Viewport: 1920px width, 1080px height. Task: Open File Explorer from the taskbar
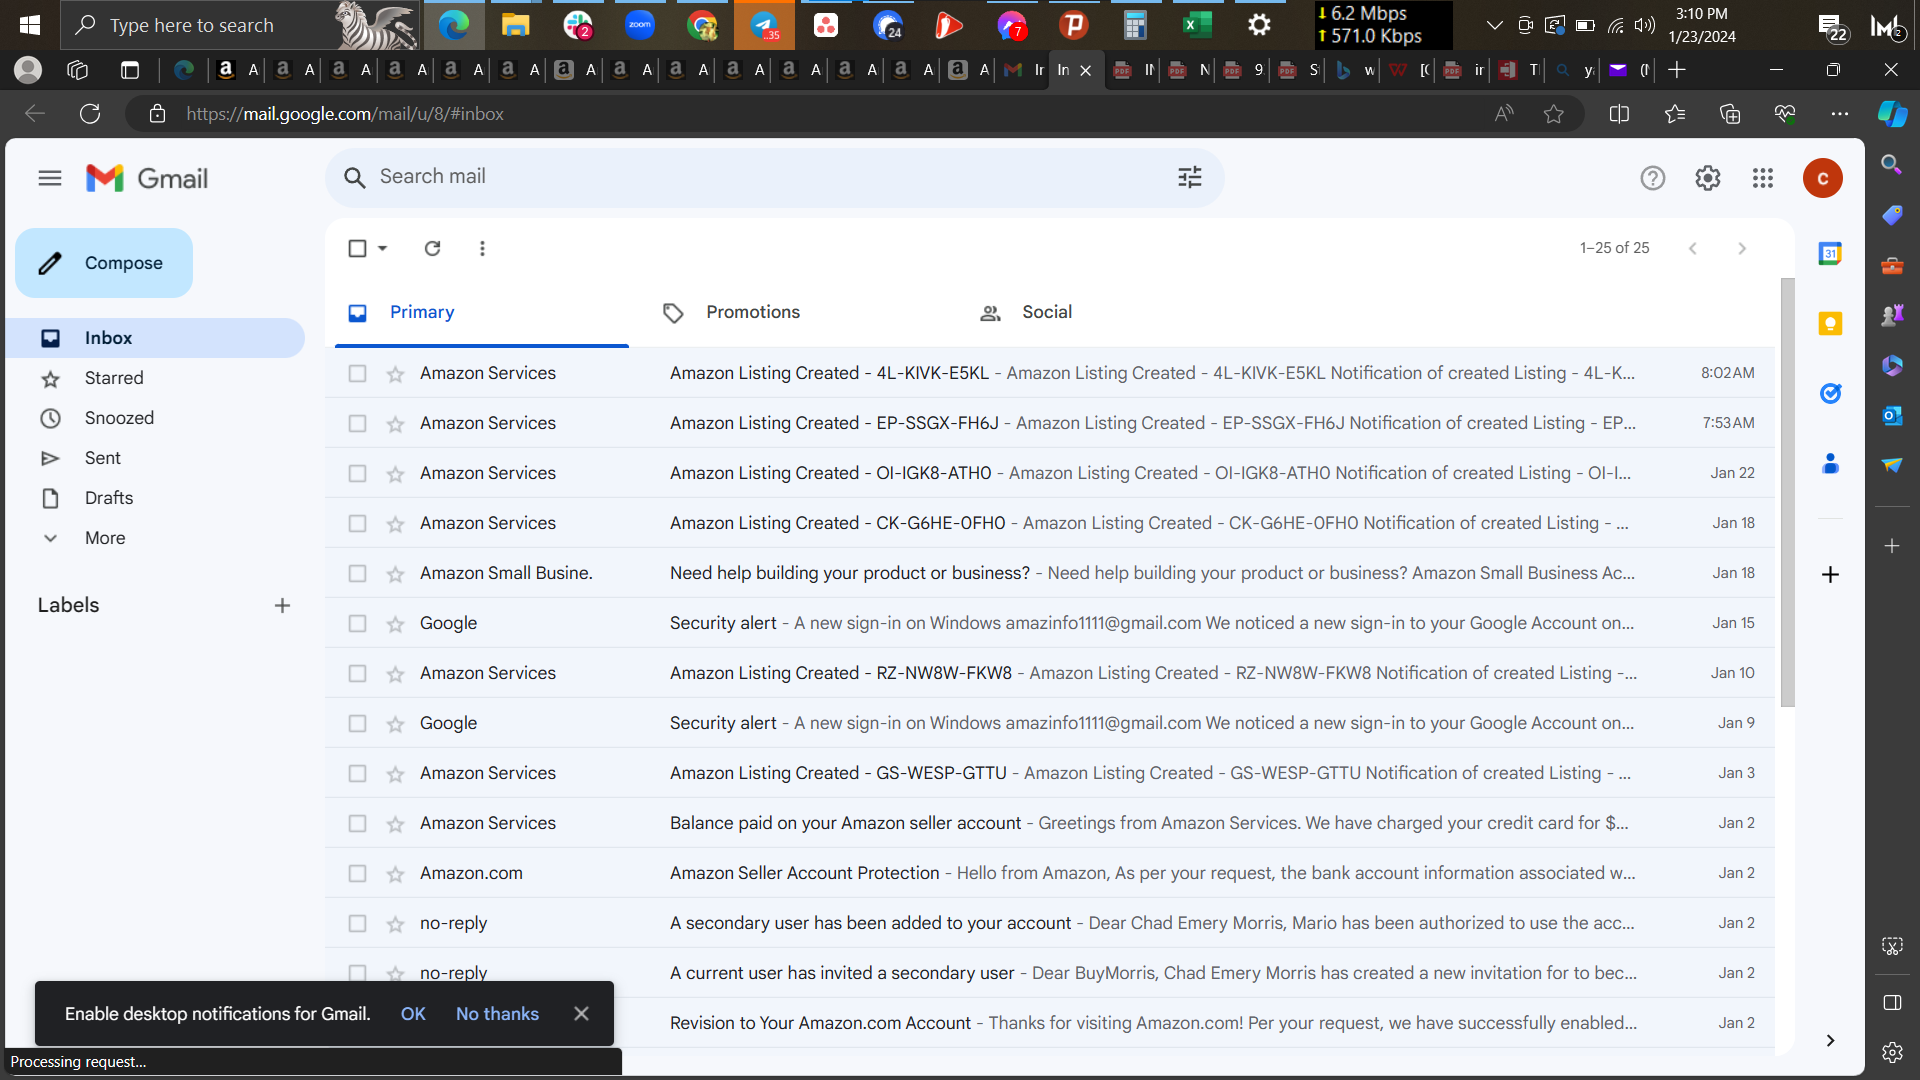tap(515, 25)
